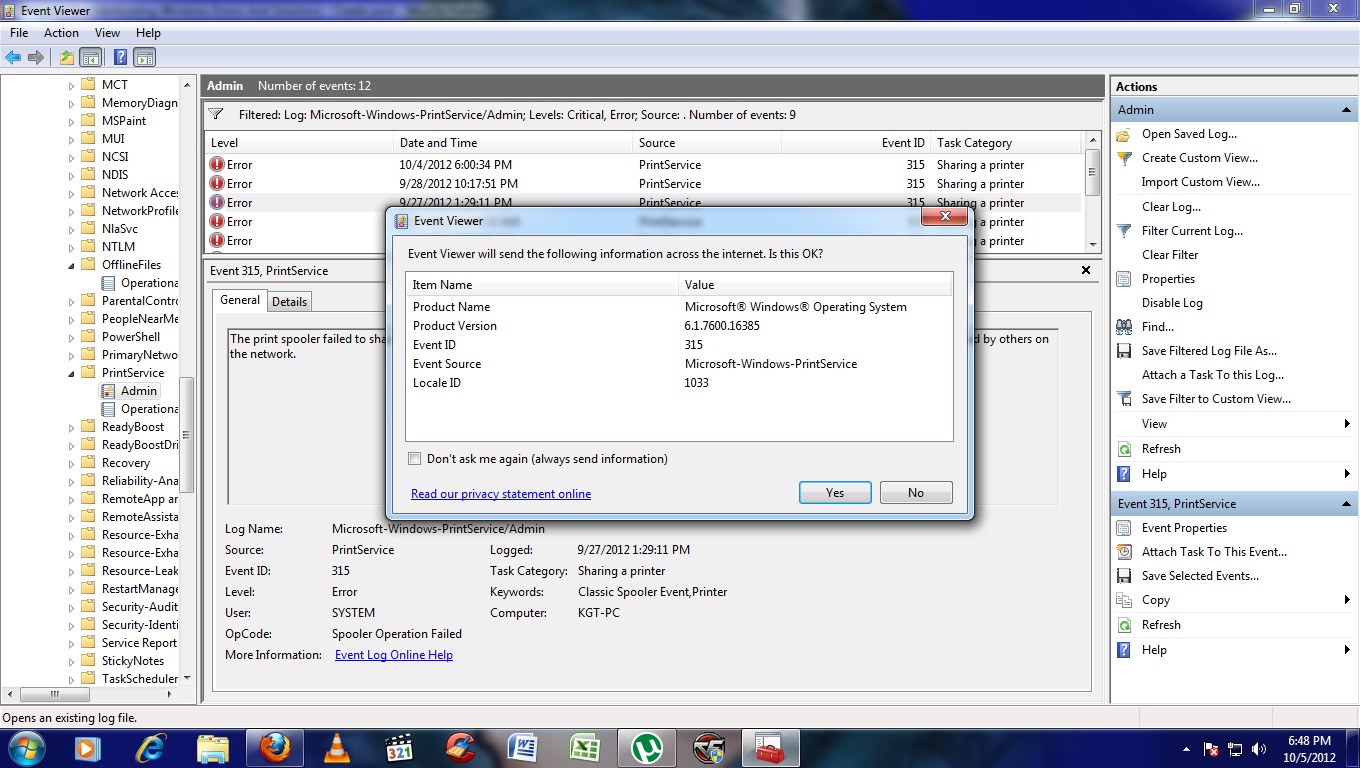Switch to the Details tab
Screen dimensions: 1360x768
pyautogui.click(x=289, y=301)
